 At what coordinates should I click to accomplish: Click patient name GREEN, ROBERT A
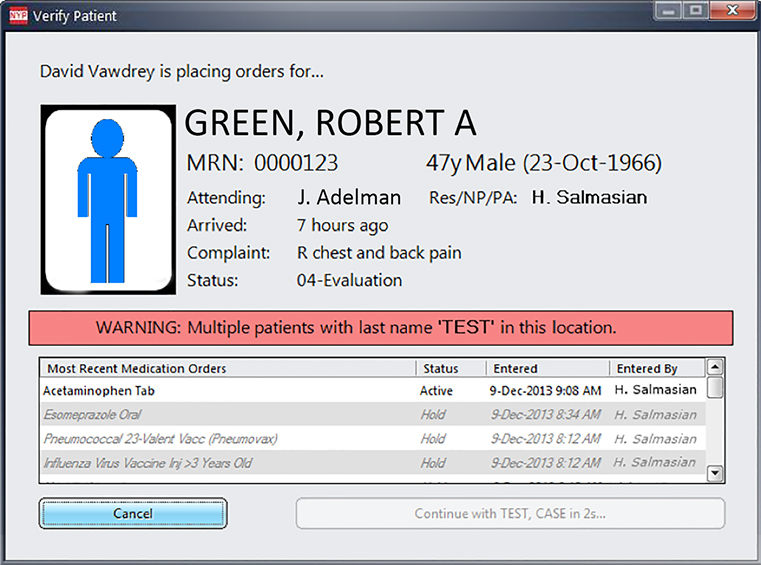pos(331,122)
